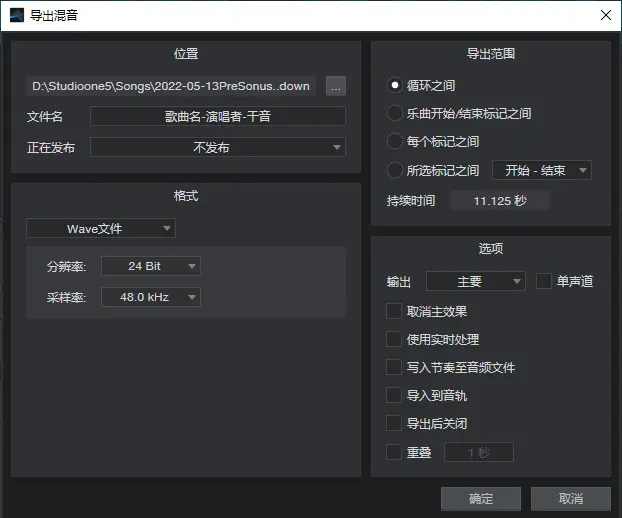Open the Wave文件 format dropdown

pos(101,228)
